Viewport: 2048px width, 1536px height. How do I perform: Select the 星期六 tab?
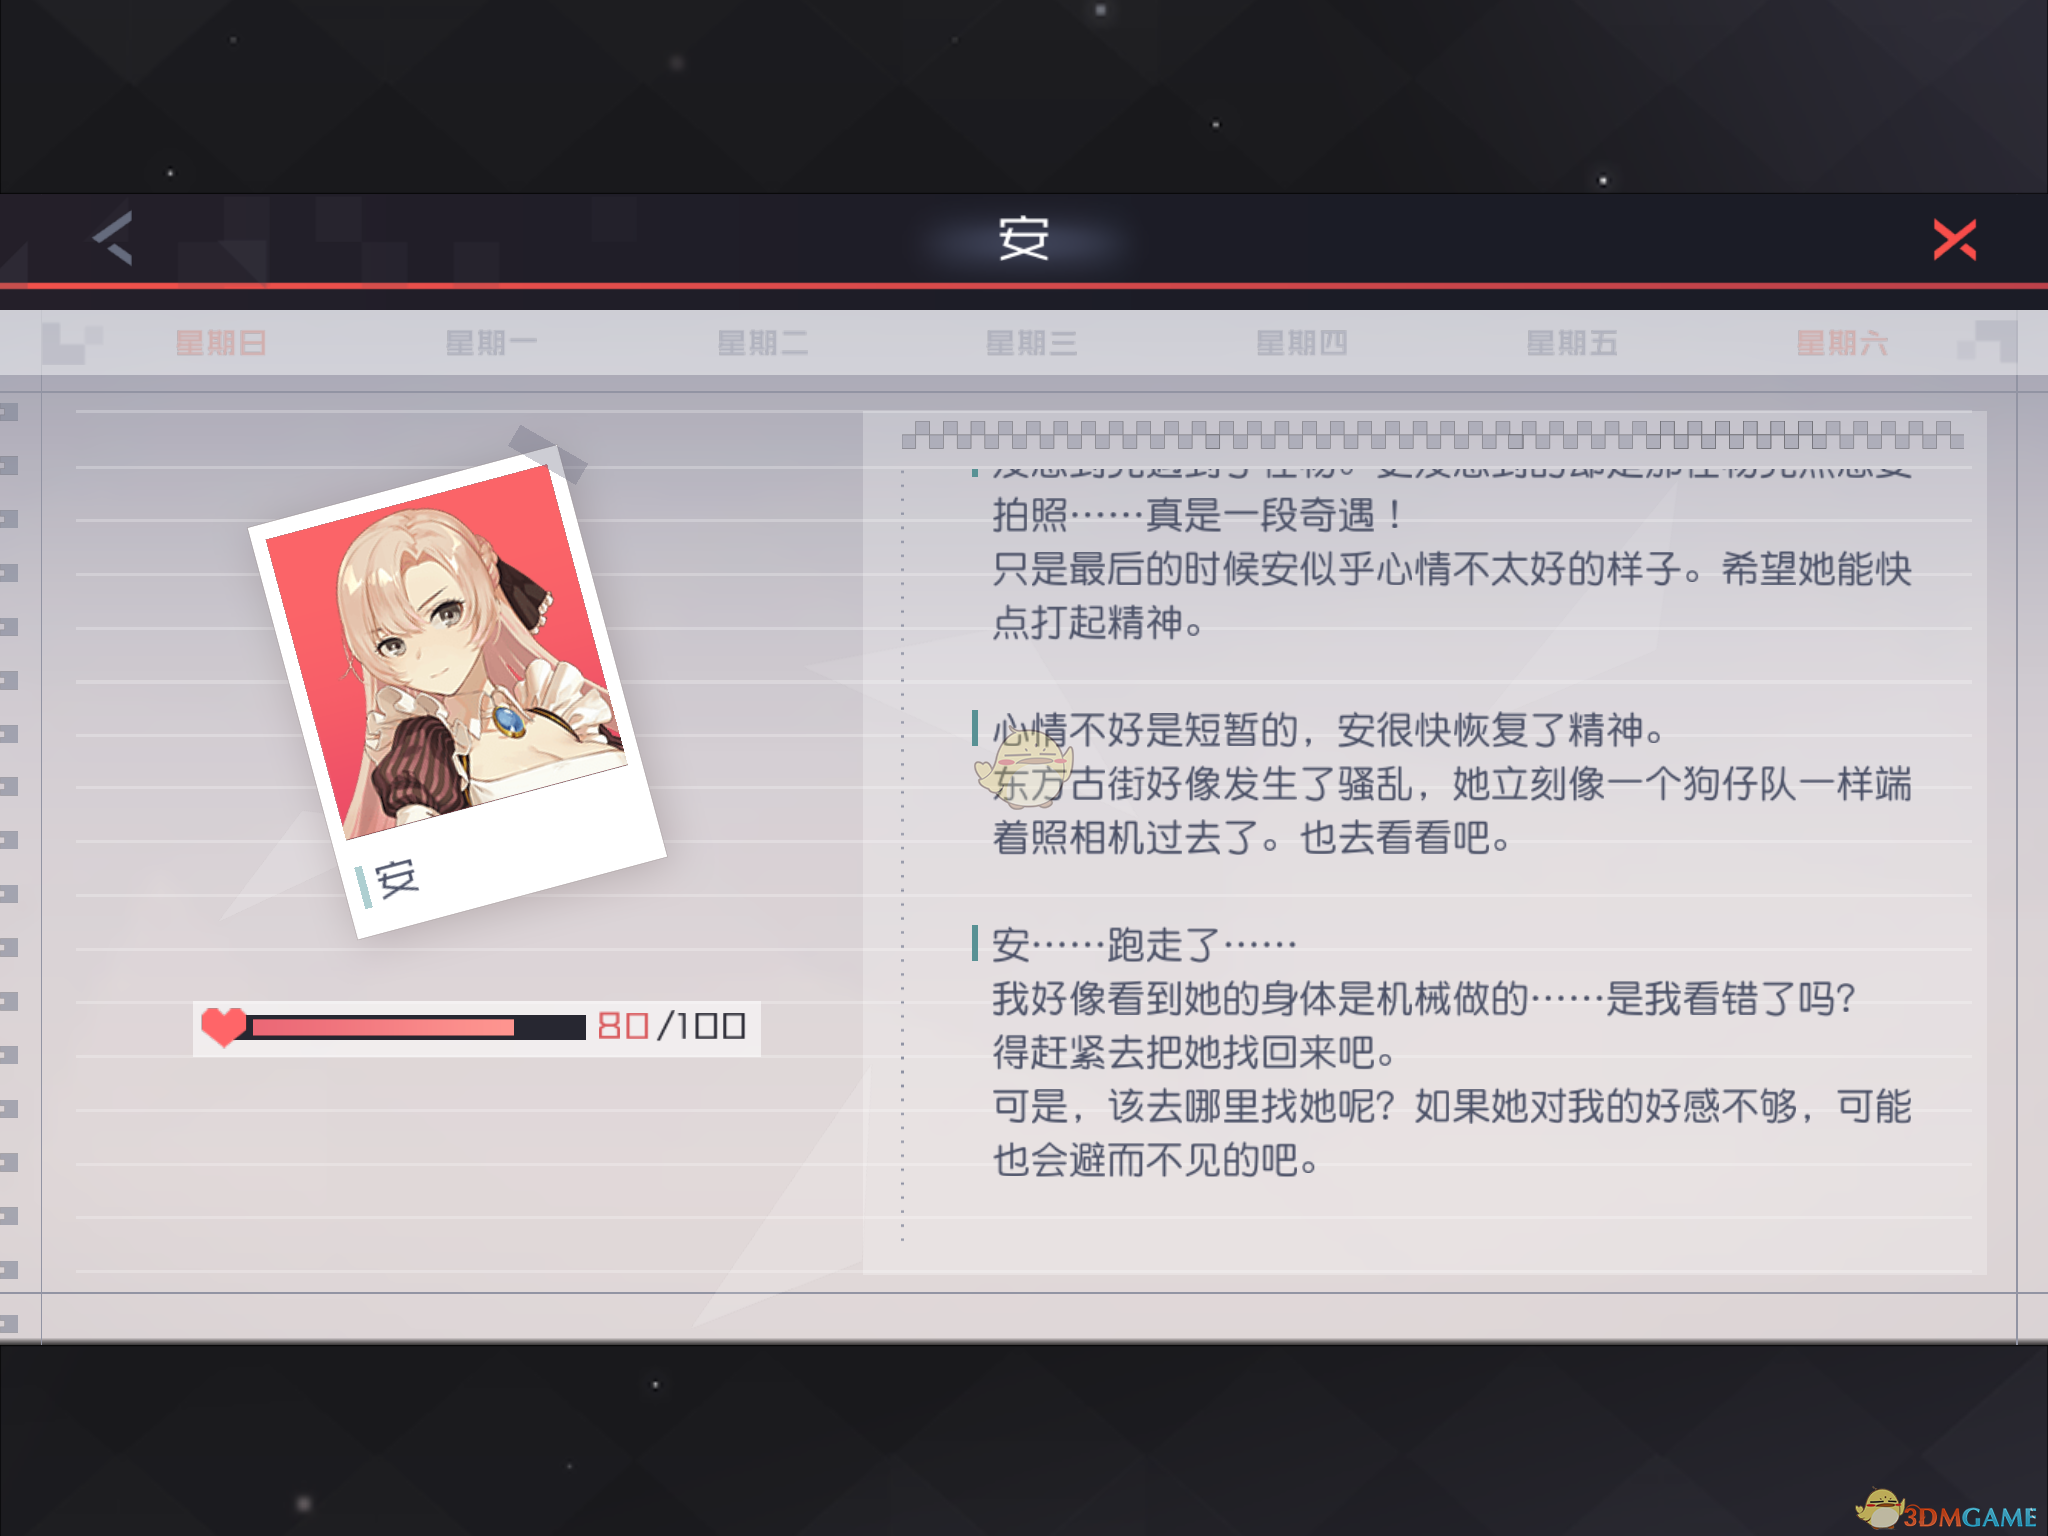(1842, 344)
